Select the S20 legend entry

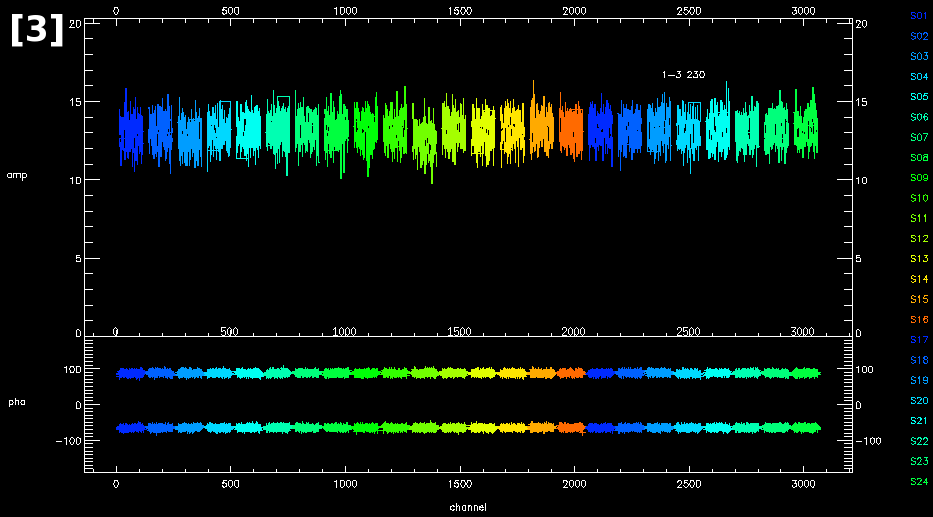(x=919, y=401)
